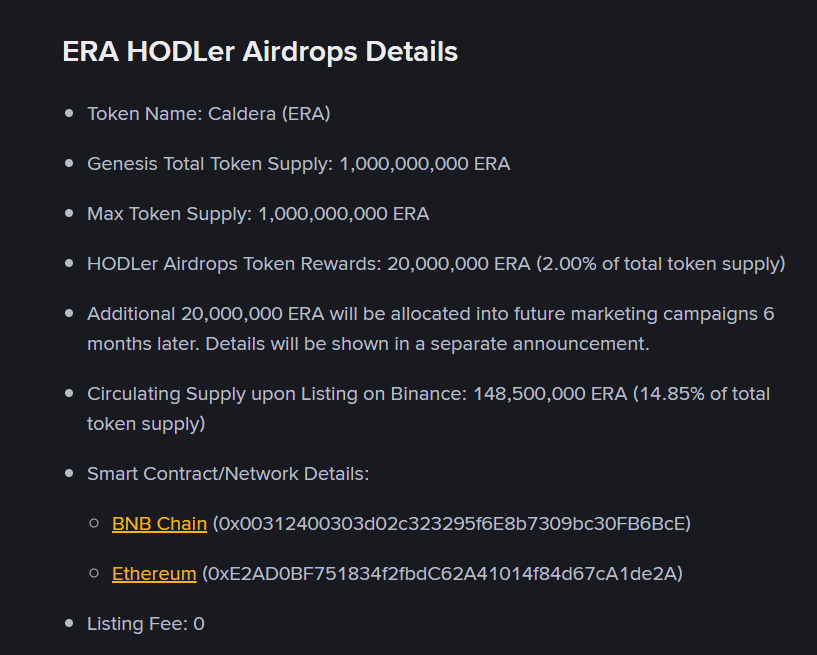Image resolution: width=817 pixels, height=655 pixels.
Task: Click the Additional 20,000,000 ERA paragraph
Action: coord(431,329)
